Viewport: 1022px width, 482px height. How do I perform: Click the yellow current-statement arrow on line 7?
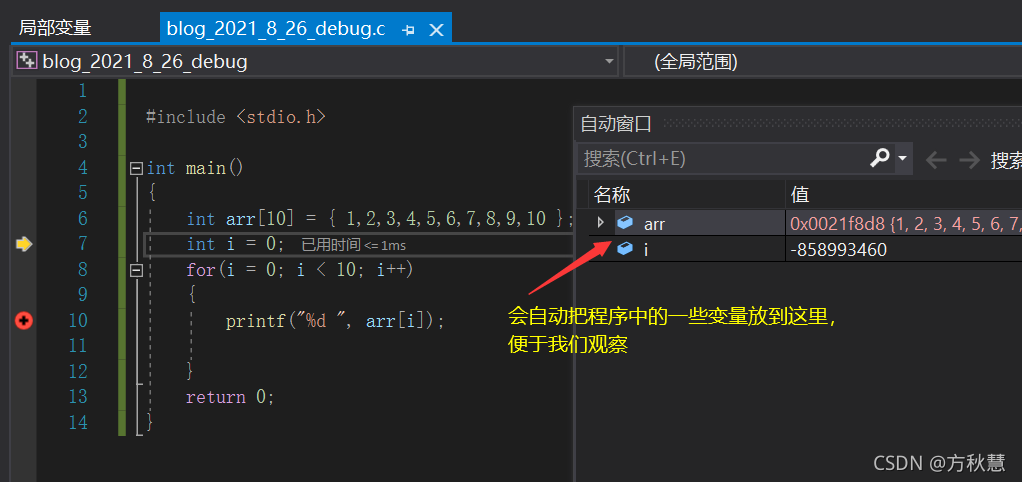(23, 244)
